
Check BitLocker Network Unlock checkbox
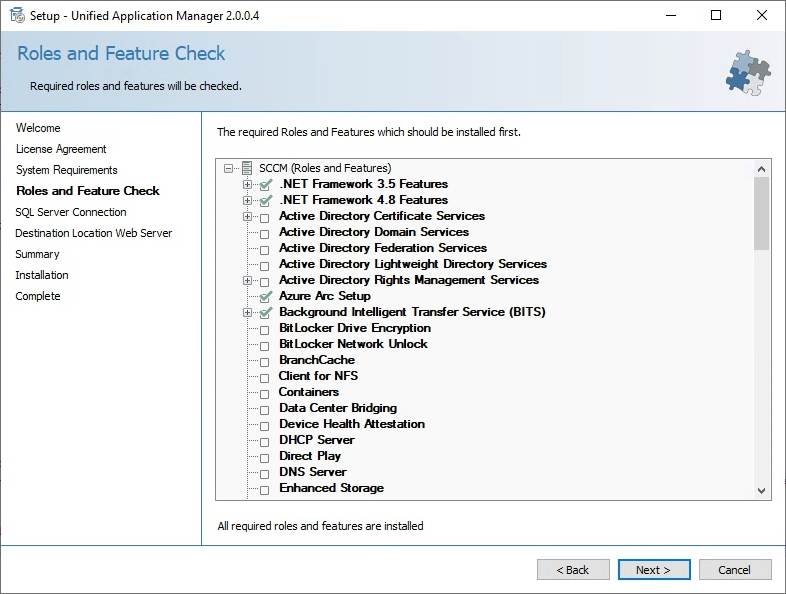tap(265, 346)
